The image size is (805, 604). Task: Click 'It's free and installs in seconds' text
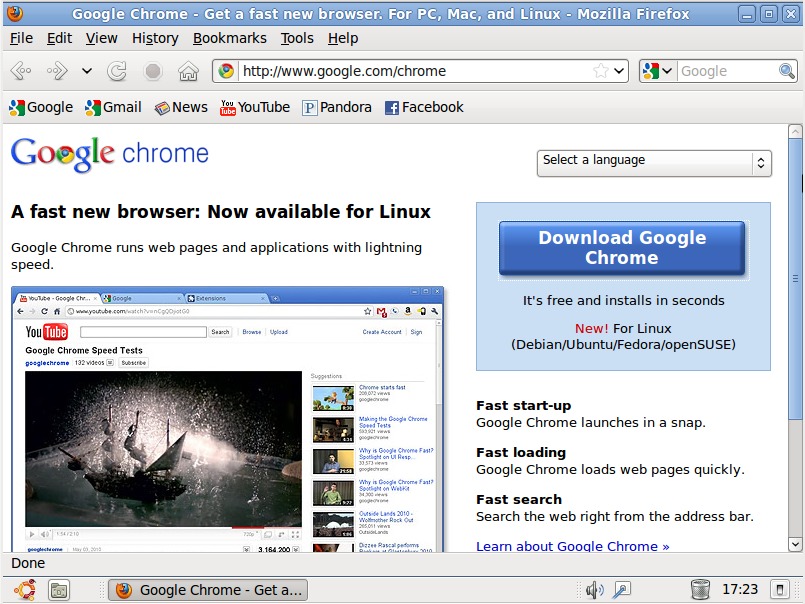(623, 300)
